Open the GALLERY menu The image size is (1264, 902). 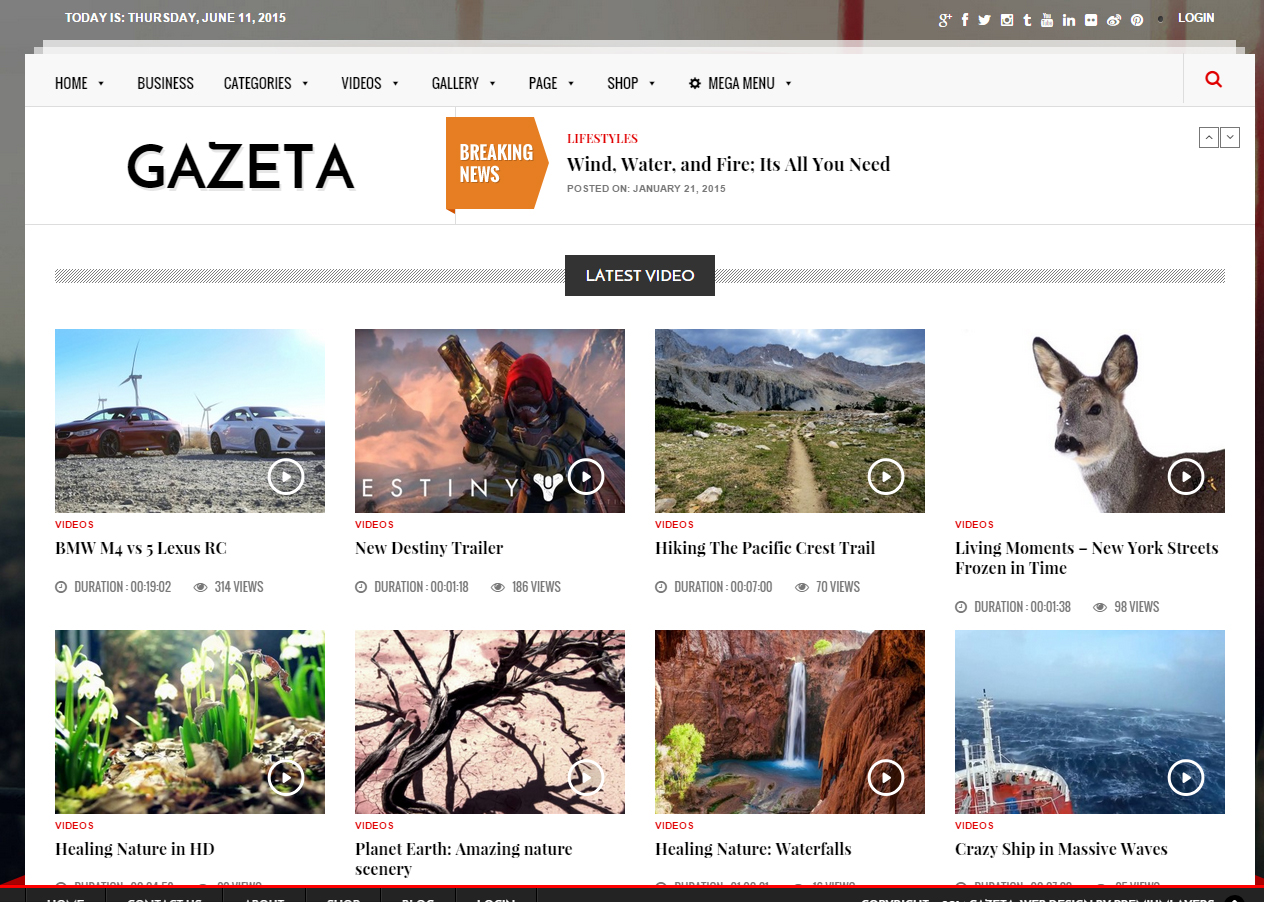[x=456, y=84]
